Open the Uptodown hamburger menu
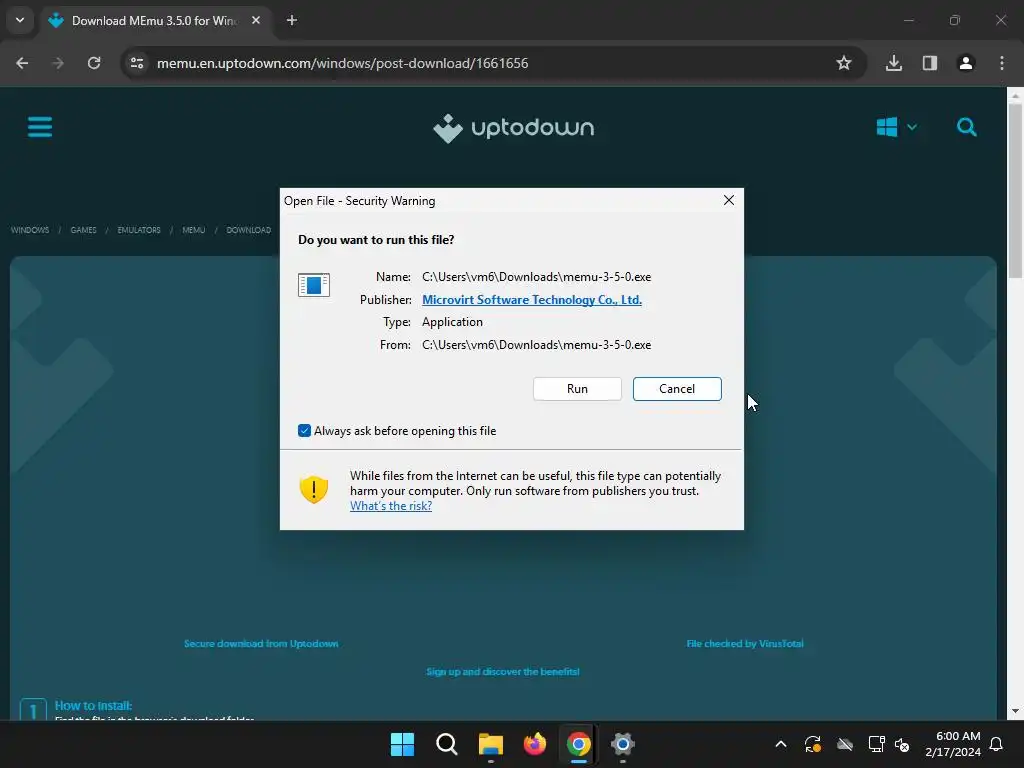1024x768 pixels. coord(40,127)
